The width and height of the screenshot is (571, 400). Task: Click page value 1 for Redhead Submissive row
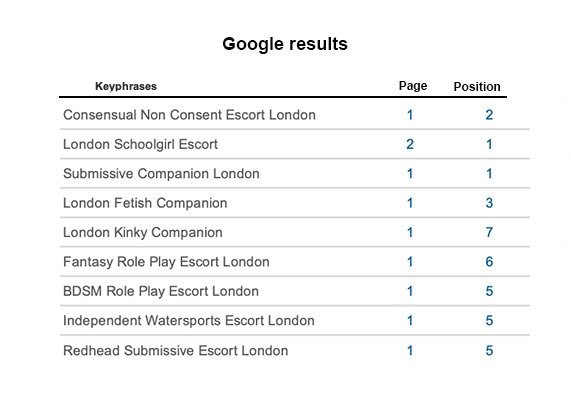click(x=410, y=350)
